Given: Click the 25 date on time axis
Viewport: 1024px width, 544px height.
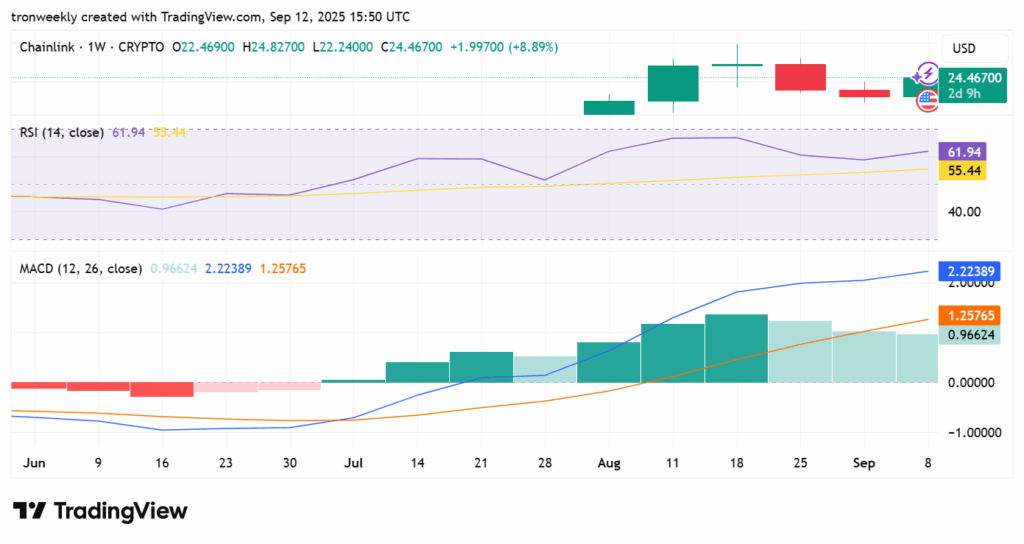Looking at the screenshot, I should click(800, 463).
